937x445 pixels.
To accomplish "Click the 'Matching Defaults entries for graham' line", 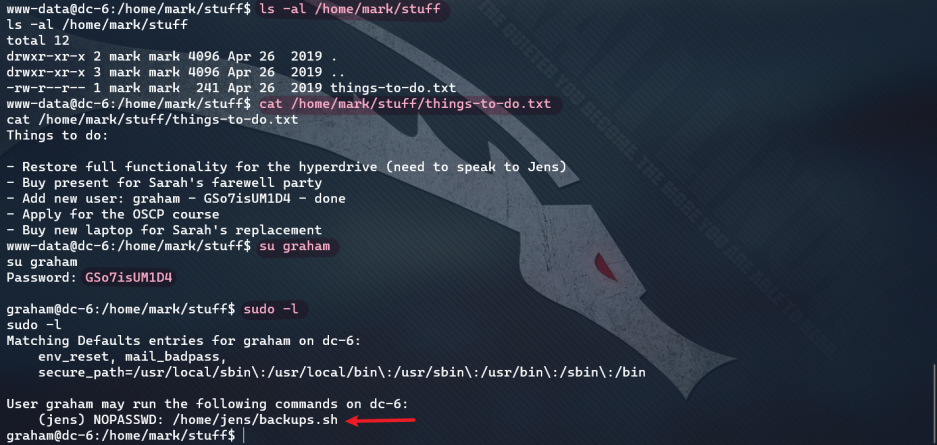I will pyautogui.click(x=192, y=341).
